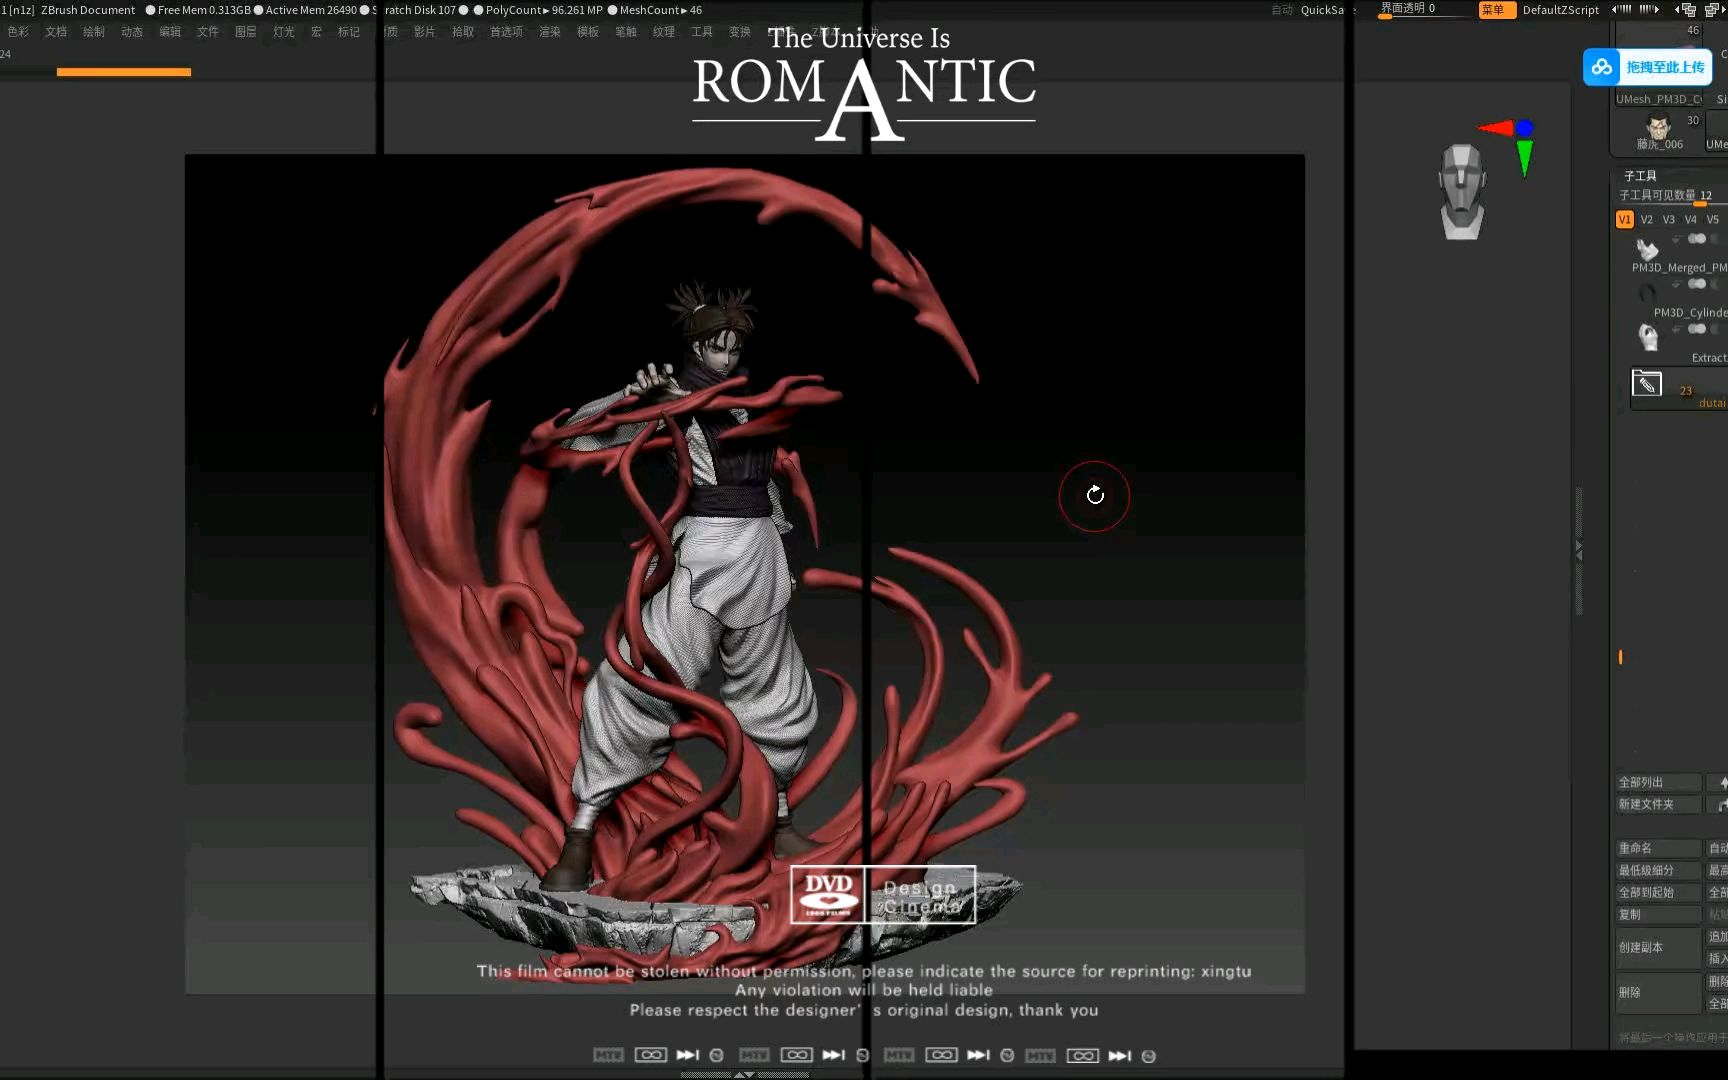Toggle visibility set V2
The image size is (1728, 1080).
1647,220
